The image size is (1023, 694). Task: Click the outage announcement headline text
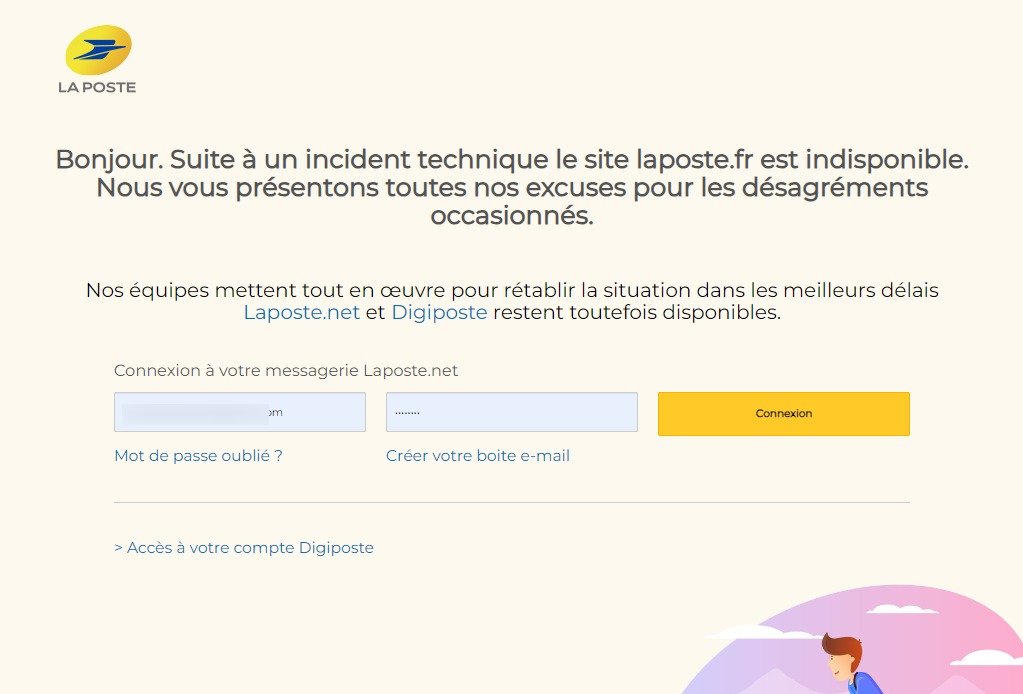[x=511, y=187]
